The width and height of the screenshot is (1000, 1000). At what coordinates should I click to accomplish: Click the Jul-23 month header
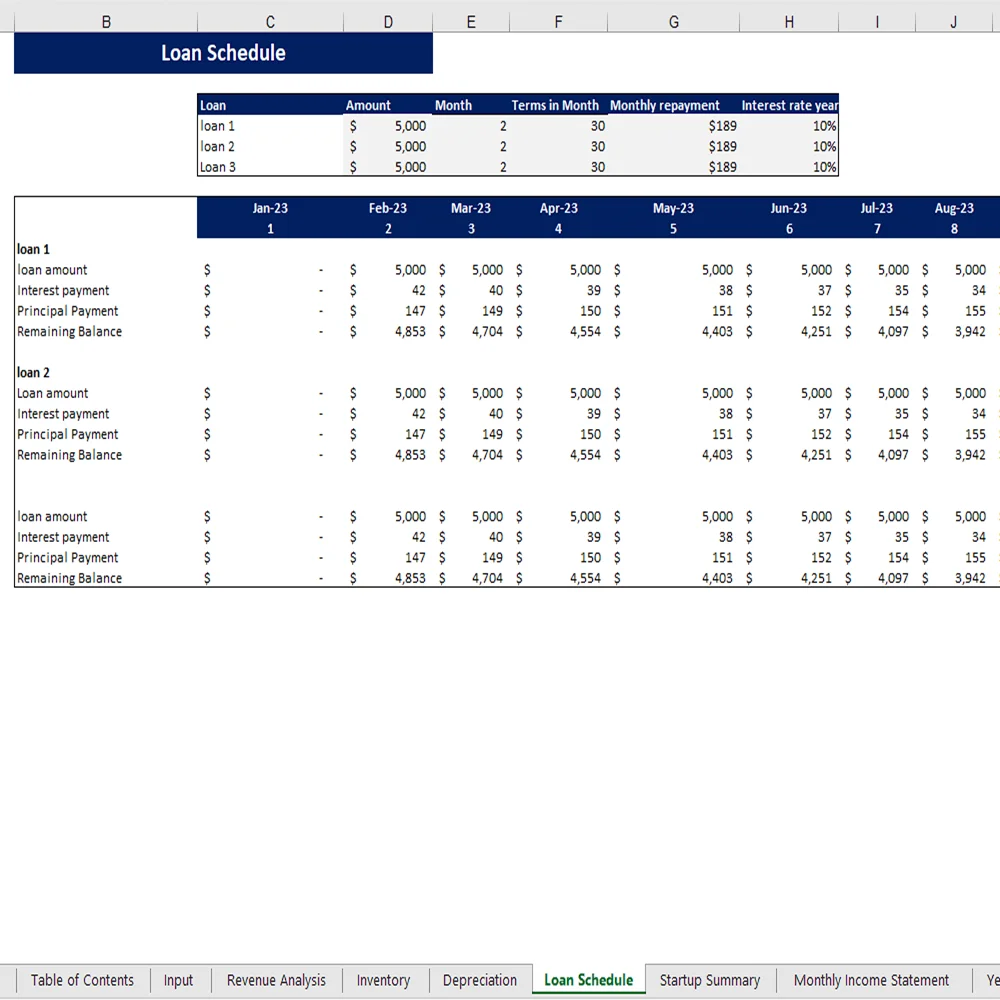point(877,208)
